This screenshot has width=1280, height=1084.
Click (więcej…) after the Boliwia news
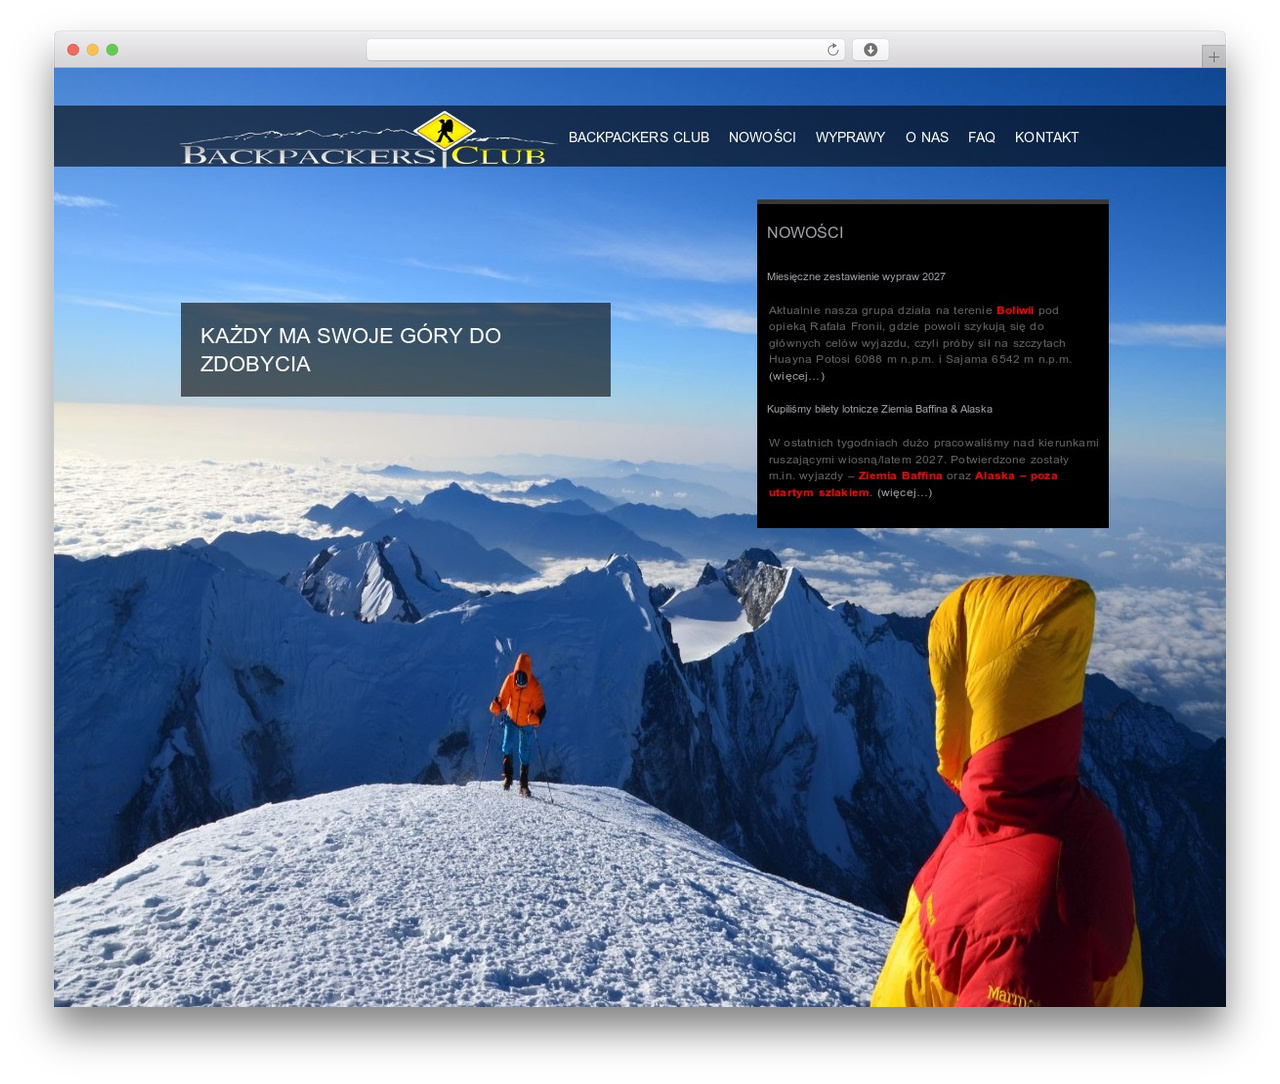(797, 376)
